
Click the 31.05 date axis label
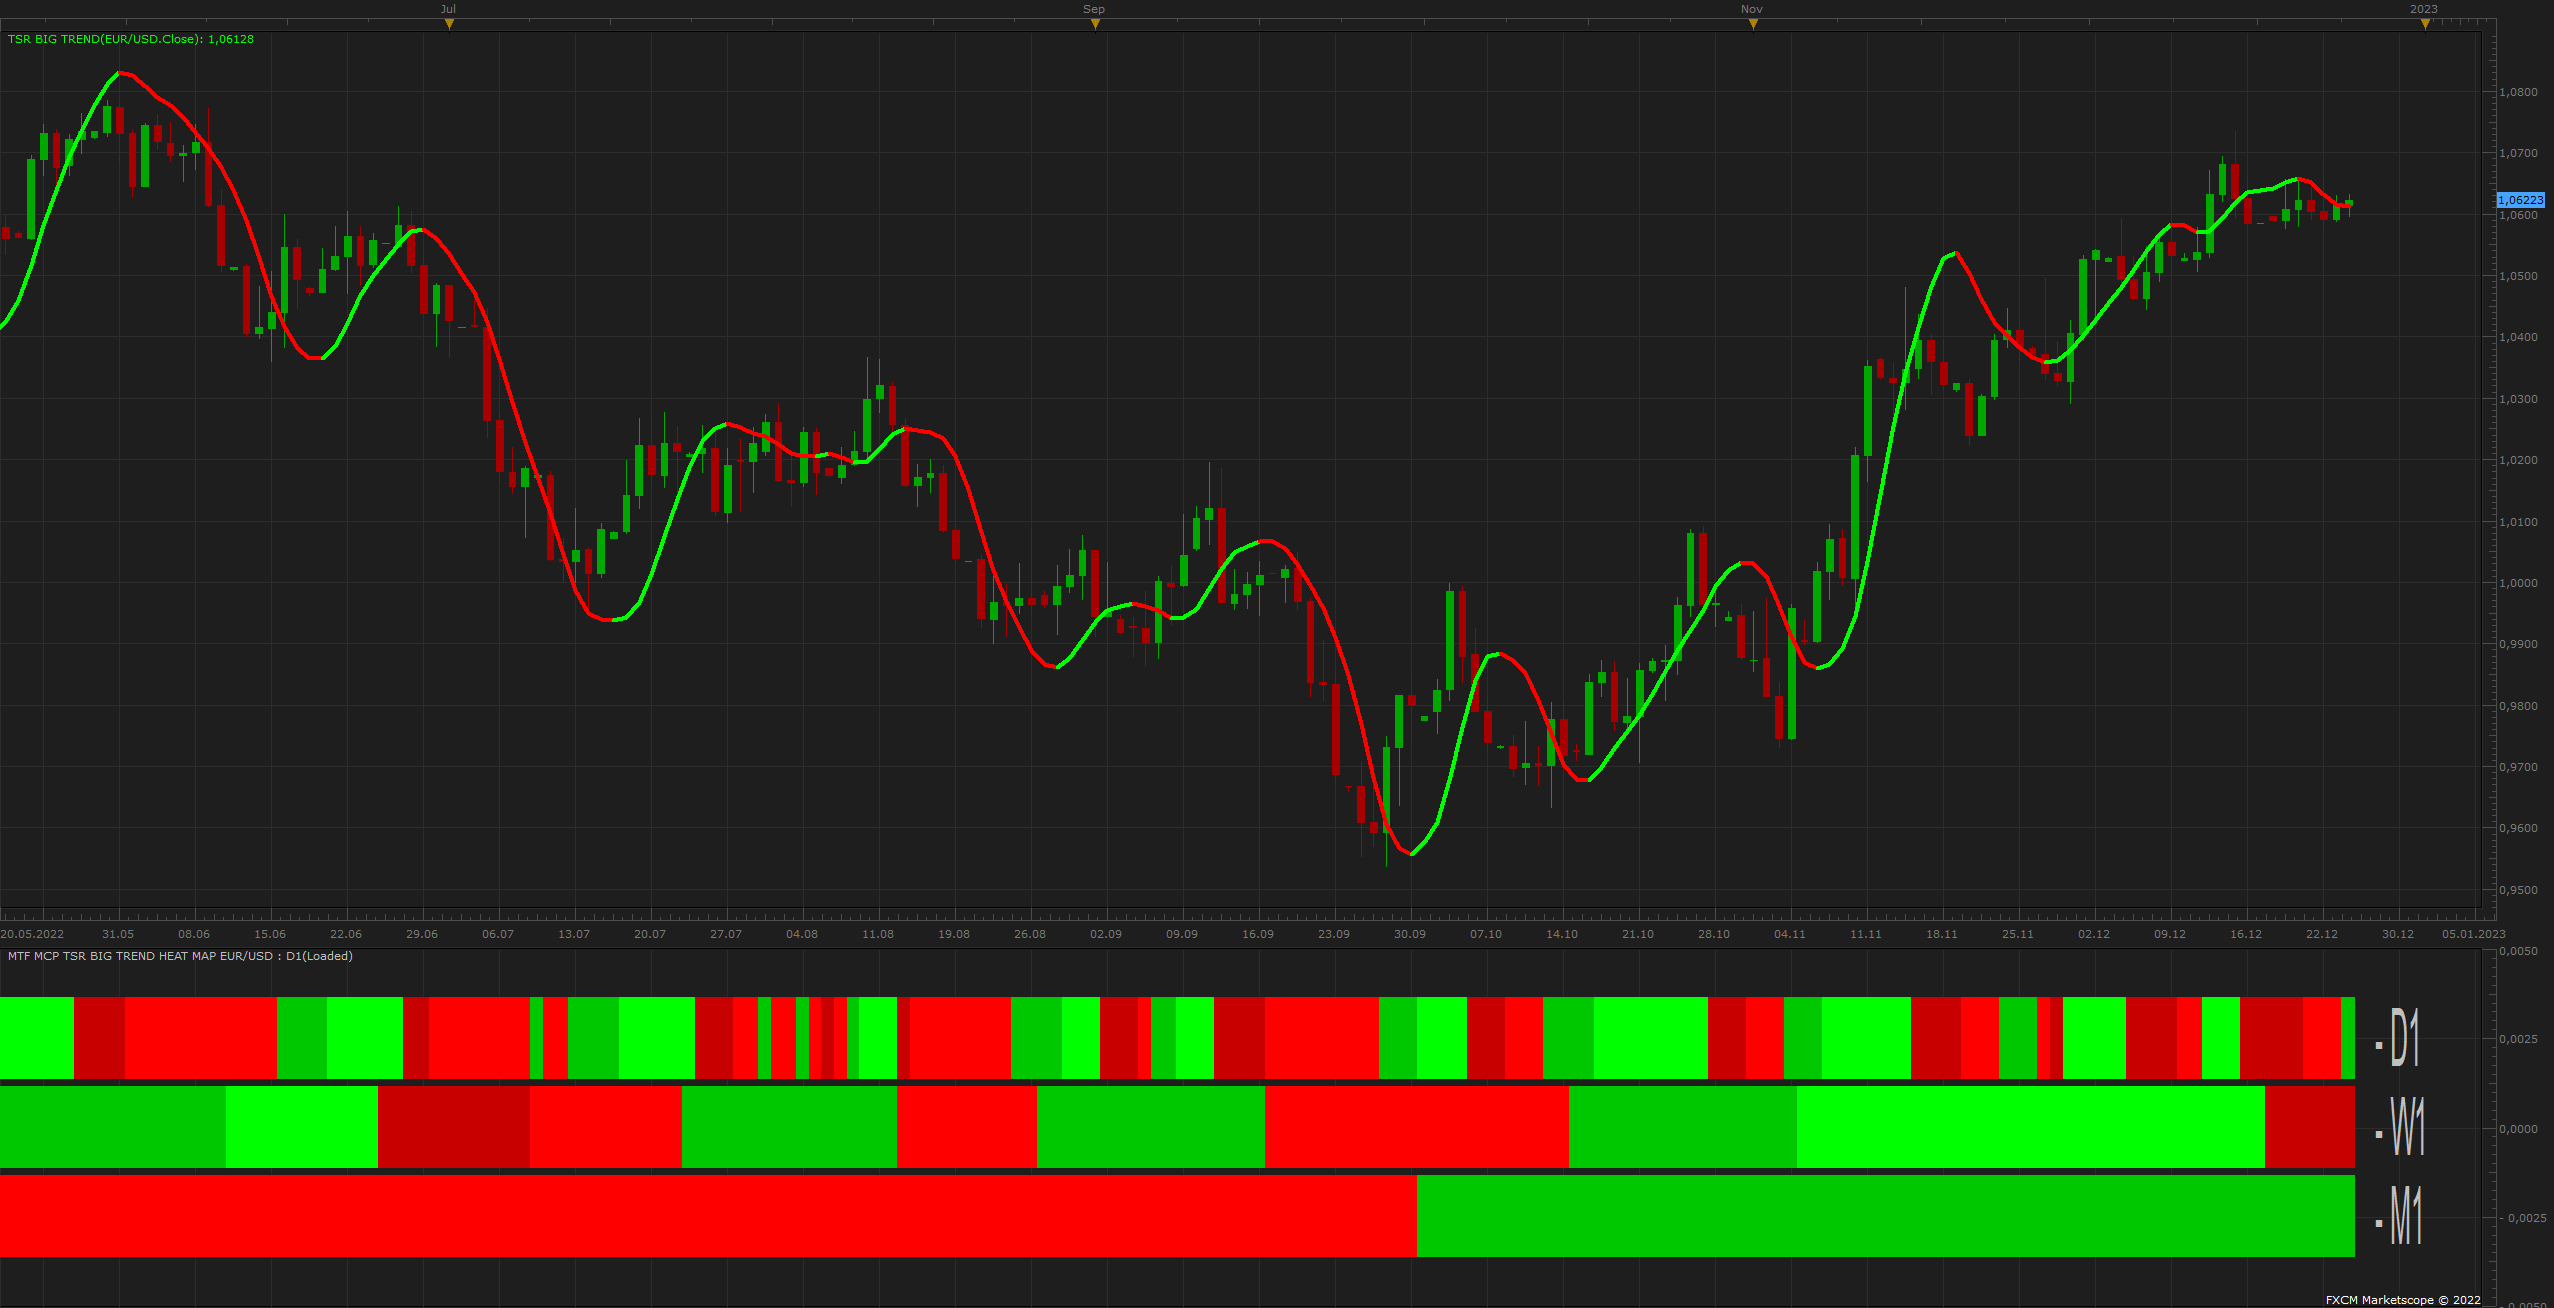coord(118,934)
